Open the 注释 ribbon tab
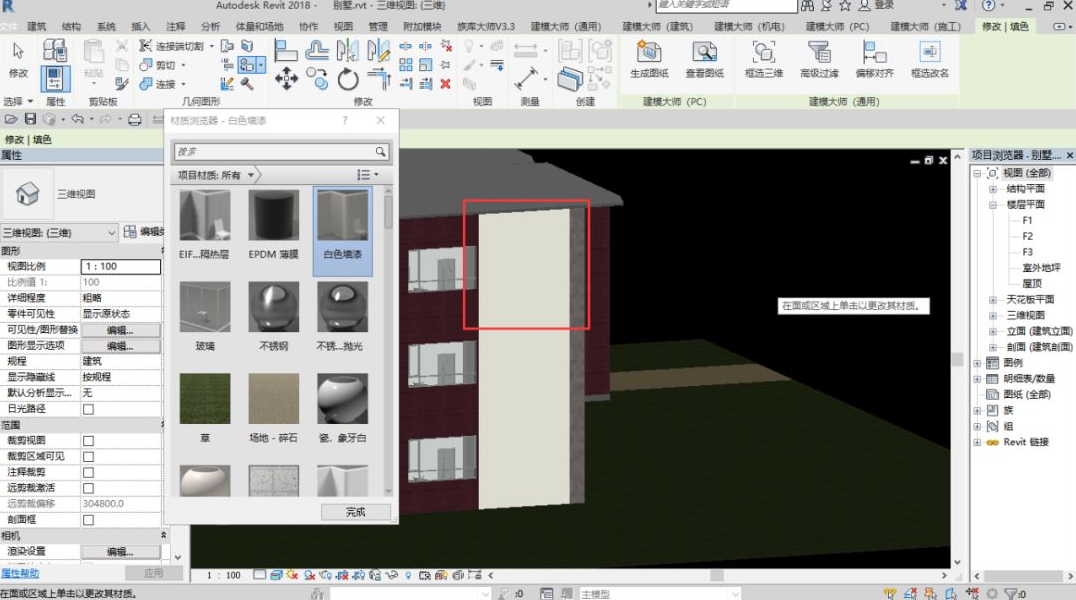Viewport: 1076px width, 600px height. (176, 27)
